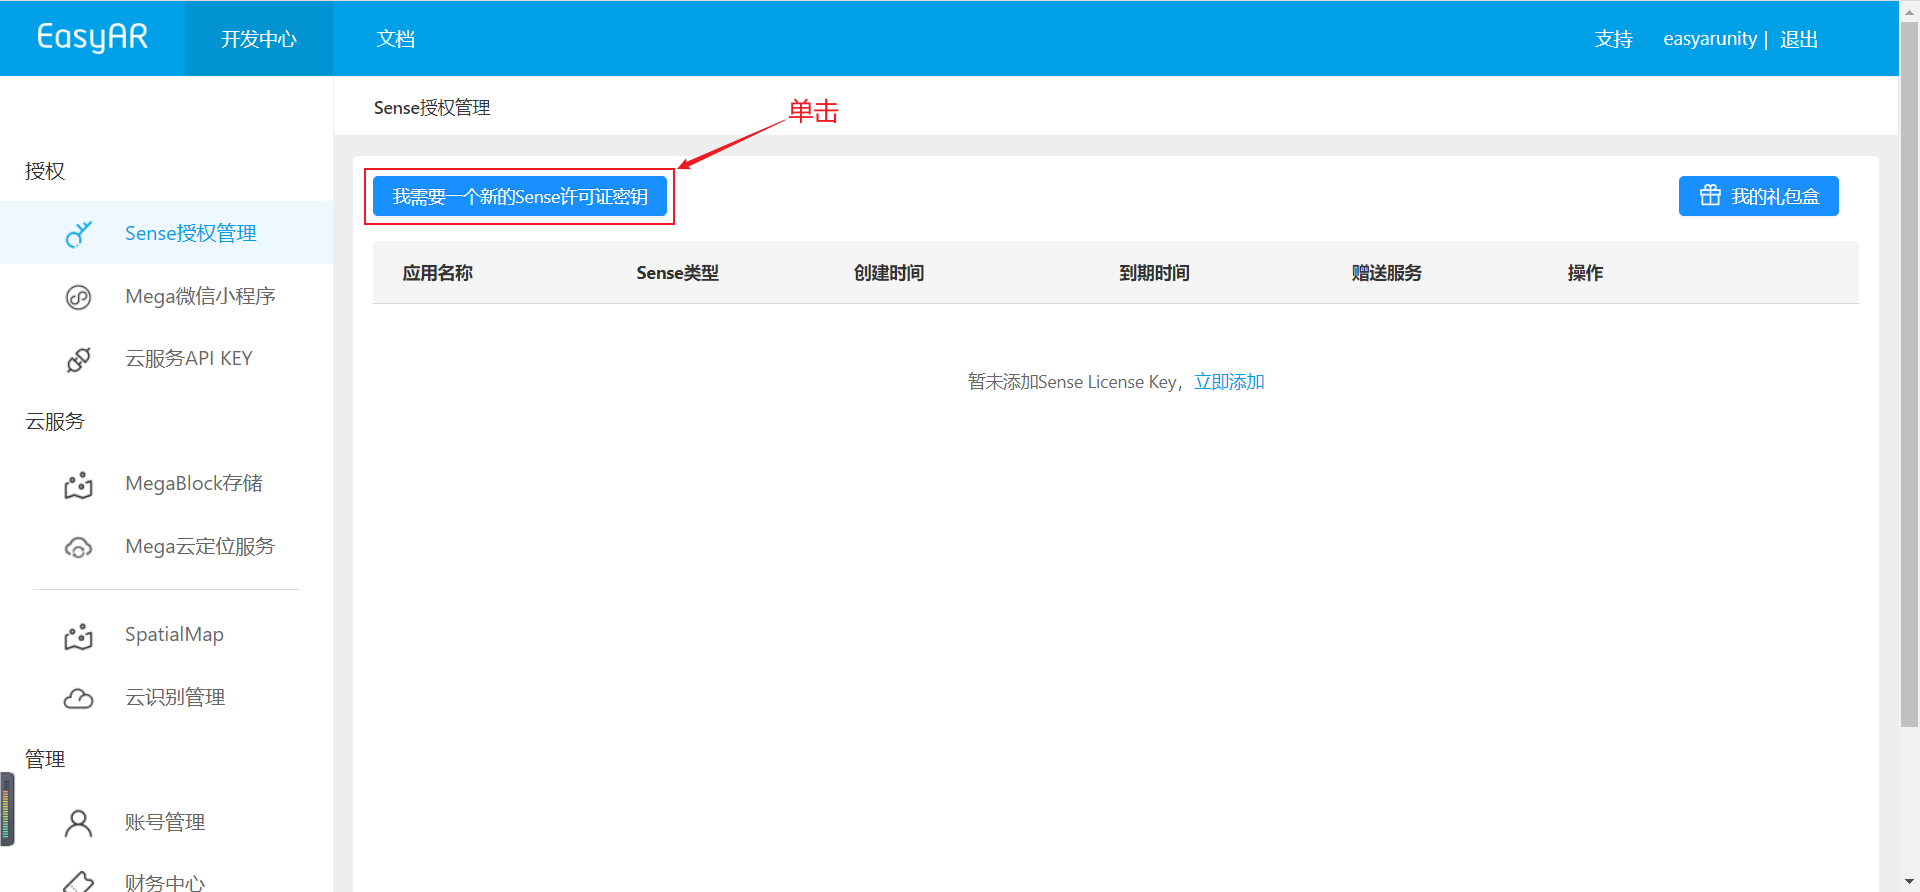Click the 赠送服务 column header
This screenshot has height=892, width=1920.
(1386, 273)
